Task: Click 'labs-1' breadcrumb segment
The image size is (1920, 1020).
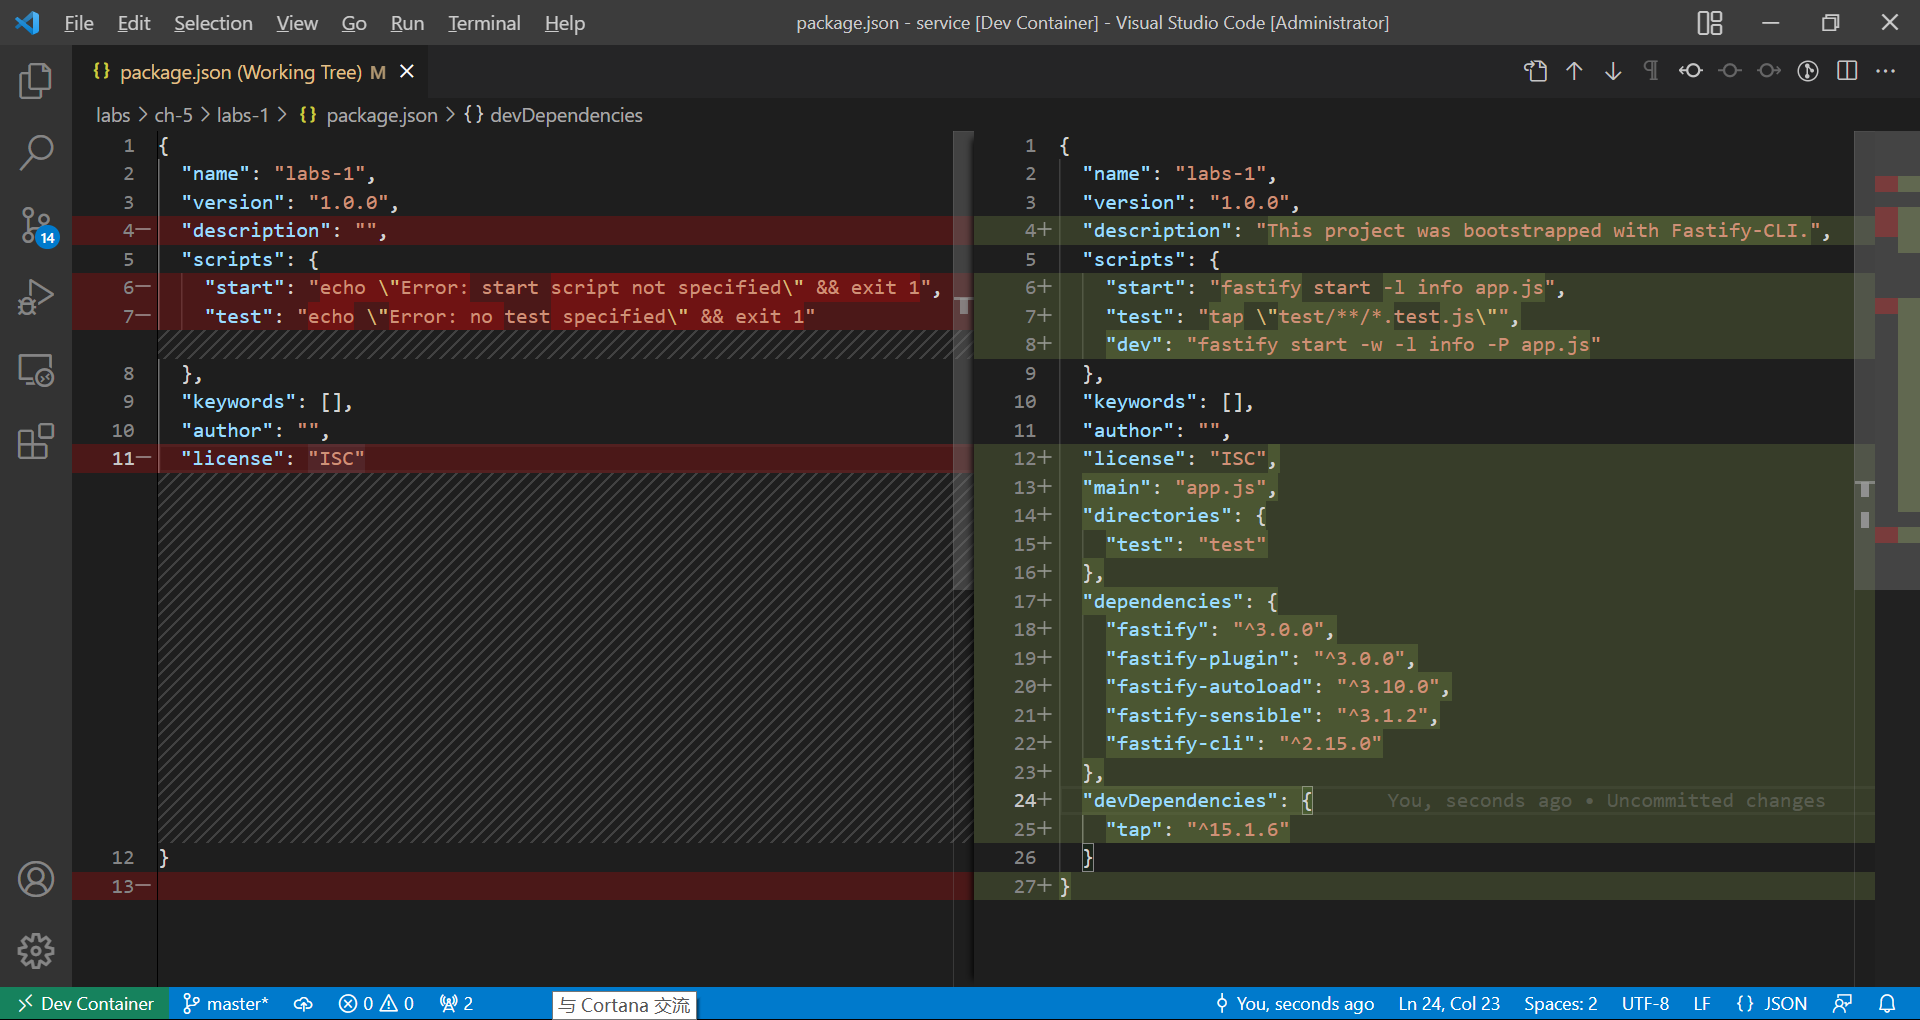Action: 243,115
